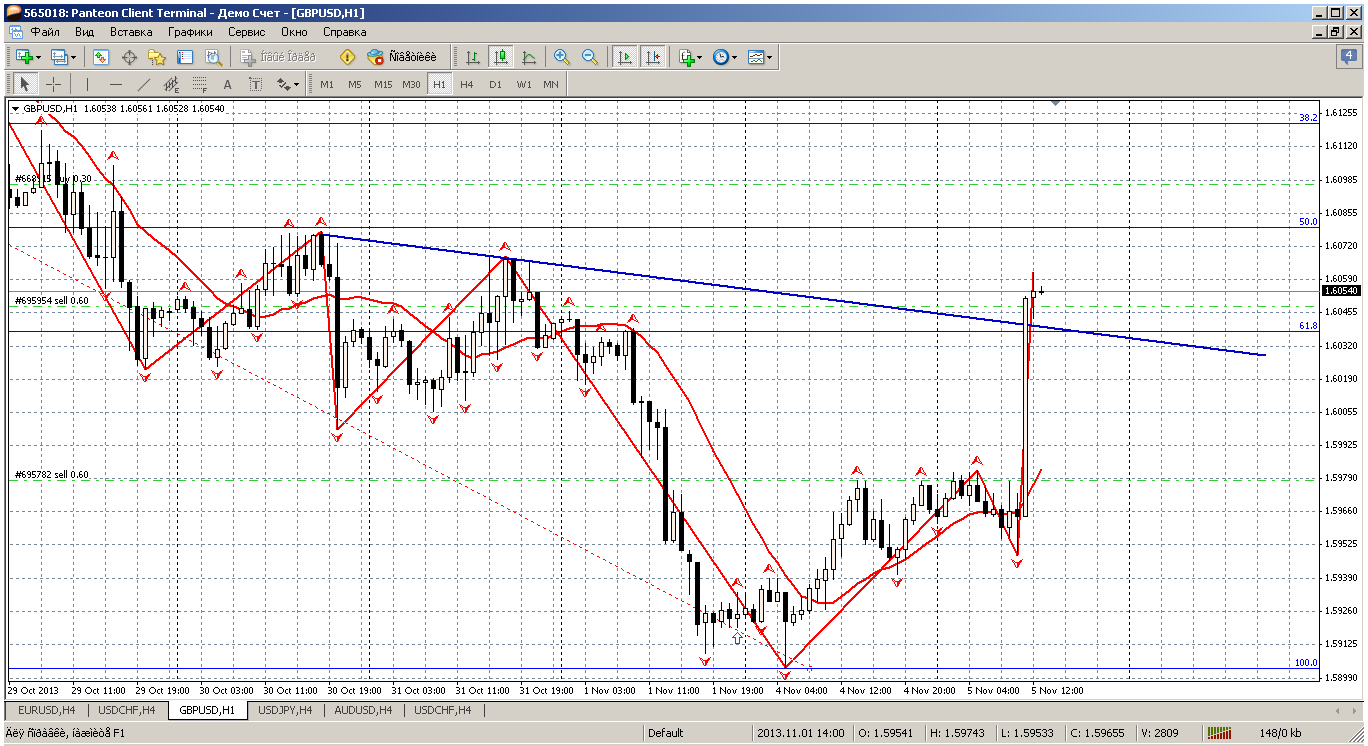1368x746 pixels.
Task: Pick the equidistant channel tool
Action: (x=172, y=84)
